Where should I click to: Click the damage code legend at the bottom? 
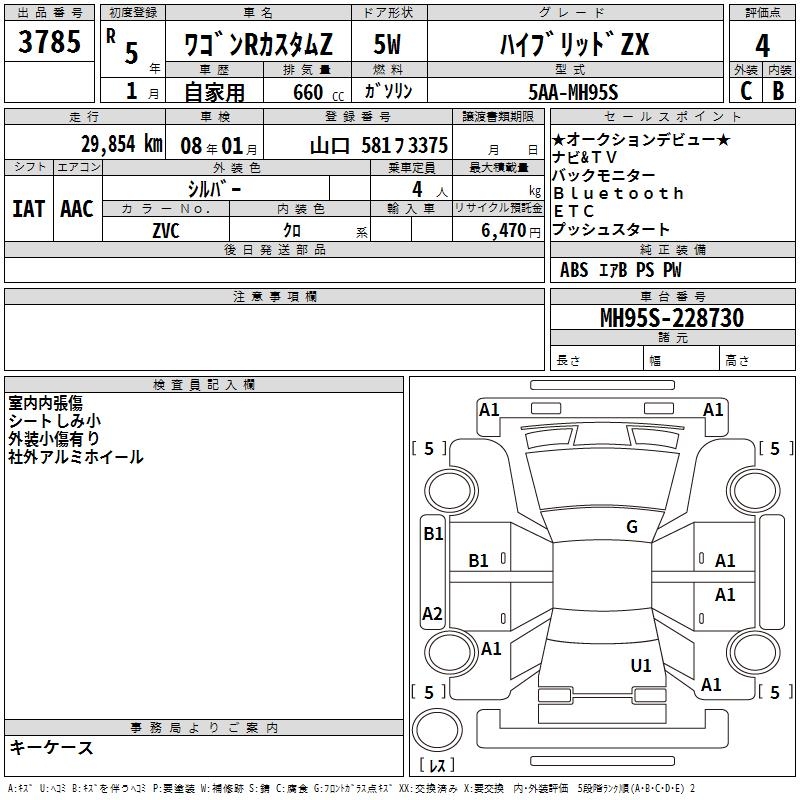(x=351, y=788)
